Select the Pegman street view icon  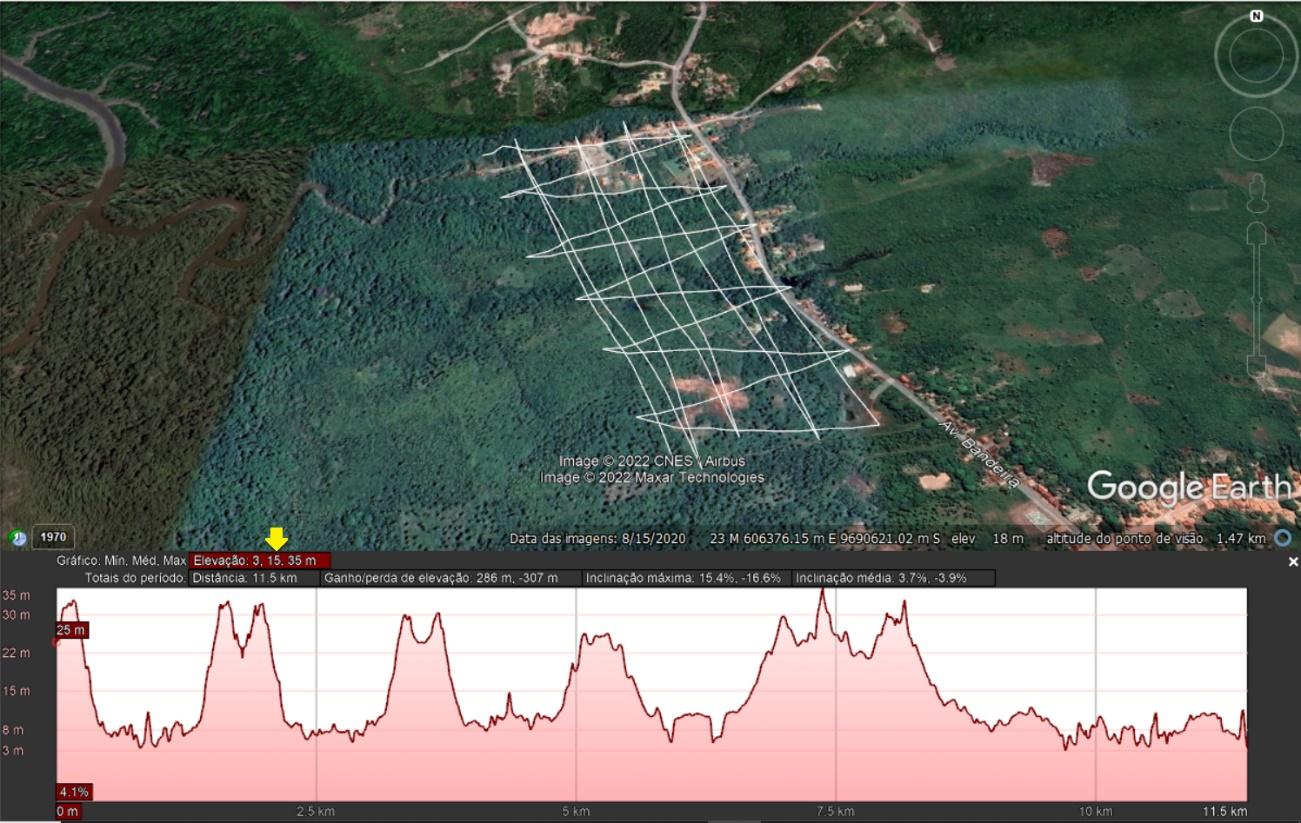tap(1257, 192)
